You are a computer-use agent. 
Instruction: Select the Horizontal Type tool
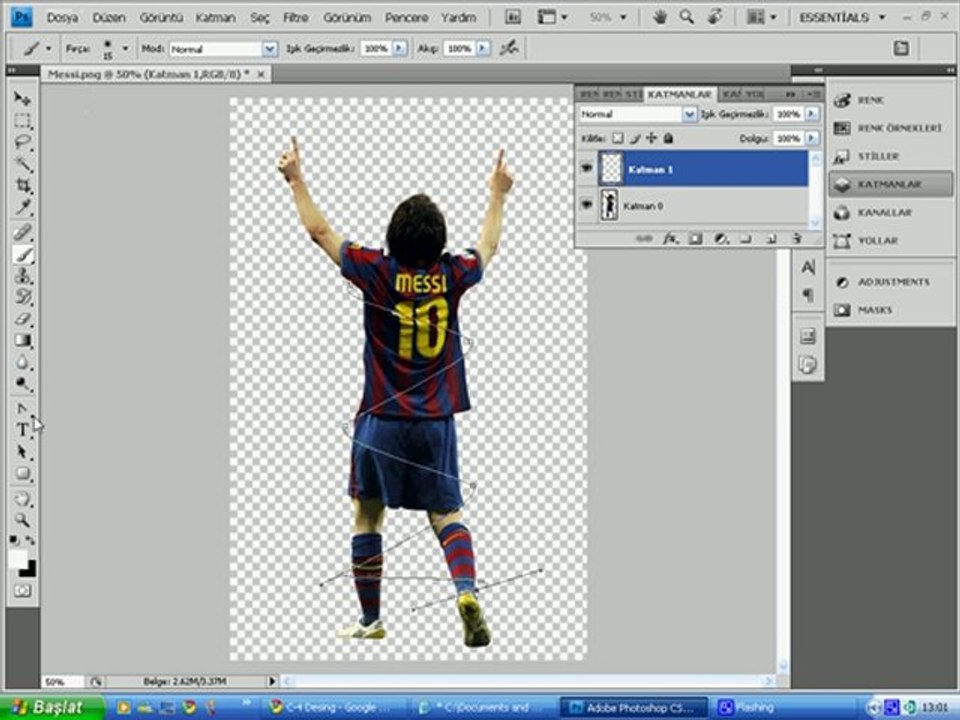tap(22, 430)
